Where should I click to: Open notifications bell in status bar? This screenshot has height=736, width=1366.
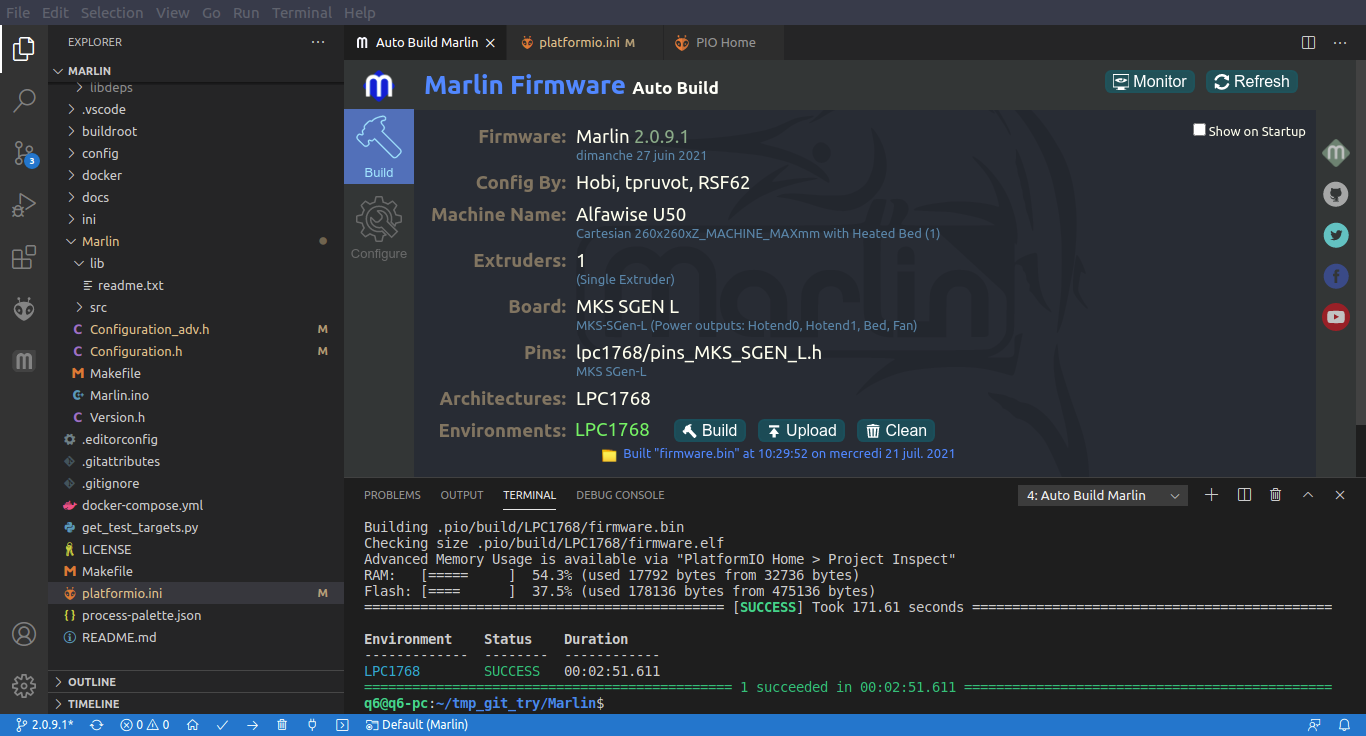(1345, 725)
